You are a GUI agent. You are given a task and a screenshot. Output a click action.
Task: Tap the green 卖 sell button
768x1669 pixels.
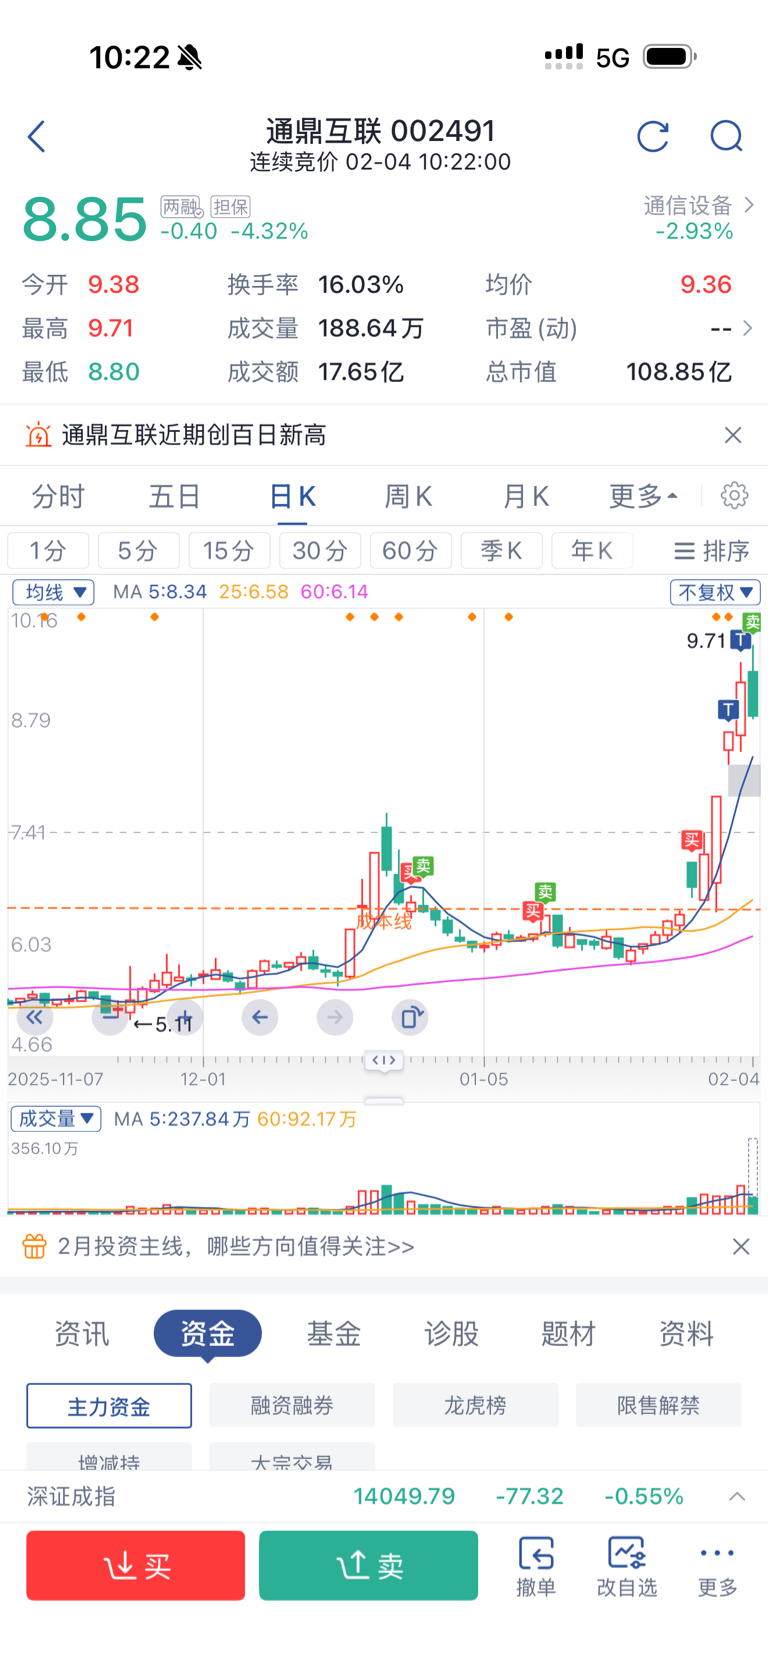pyautogui.click(x=368, y=1566)
